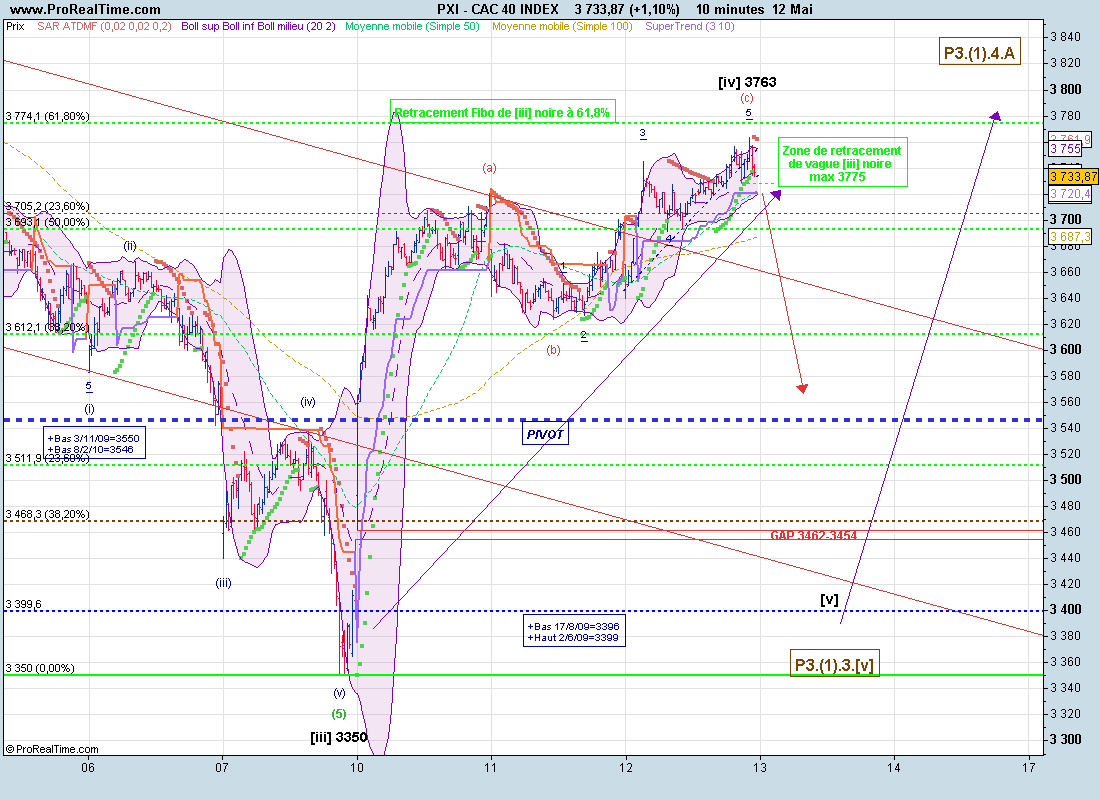This screenshot has height=800, width=1100.
Task: Click the green (5) wave label
Action: tap(339, 714)
